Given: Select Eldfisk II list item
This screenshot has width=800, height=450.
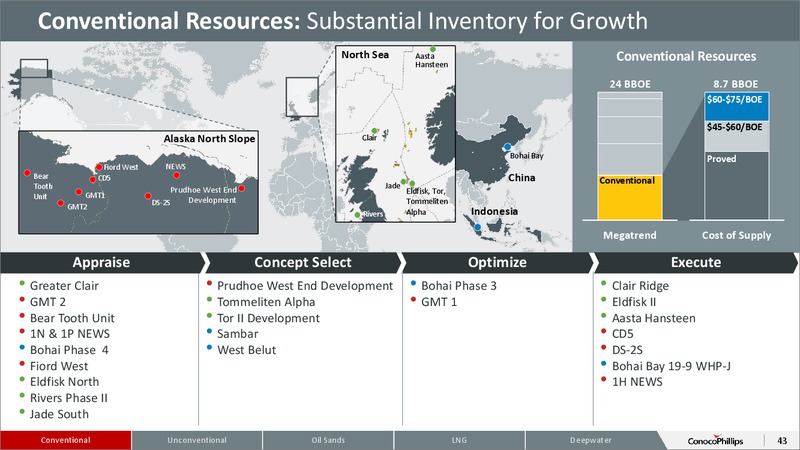Looking at the screenshot, I should tap(634, 302).
